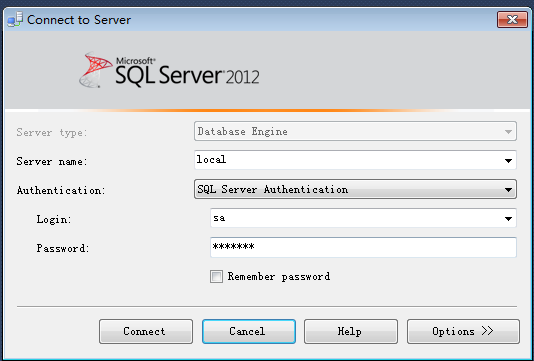Open the Help button
Screen dimensions: 534x361
(x=351, y=331)
